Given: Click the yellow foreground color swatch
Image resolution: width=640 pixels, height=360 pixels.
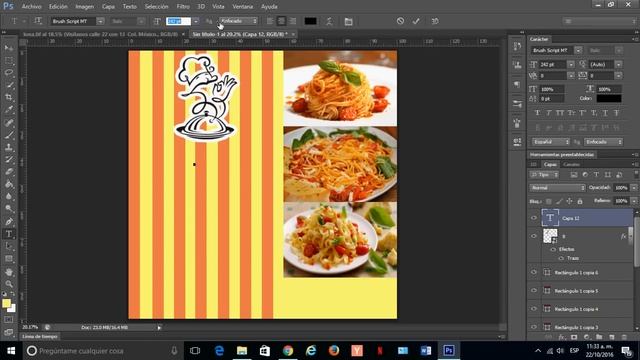Looking at the screenshot, I should coord(6,303).
